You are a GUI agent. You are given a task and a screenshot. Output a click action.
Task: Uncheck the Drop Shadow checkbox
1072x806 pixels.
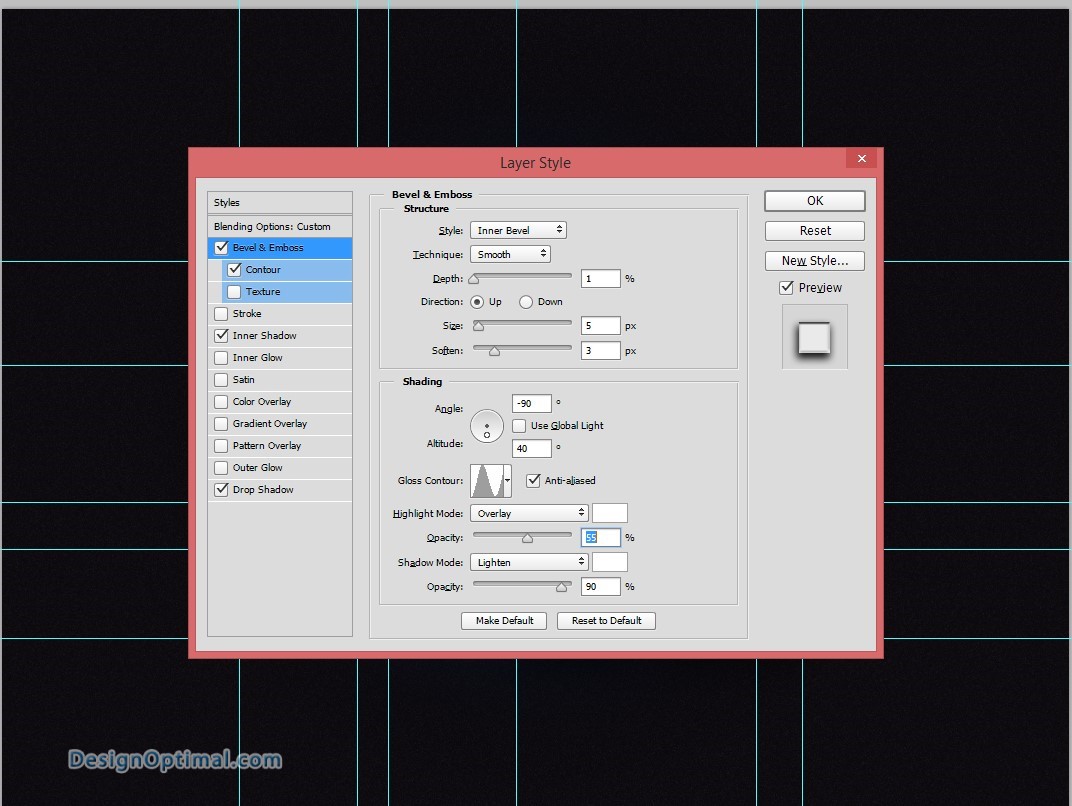pos(221,489)
